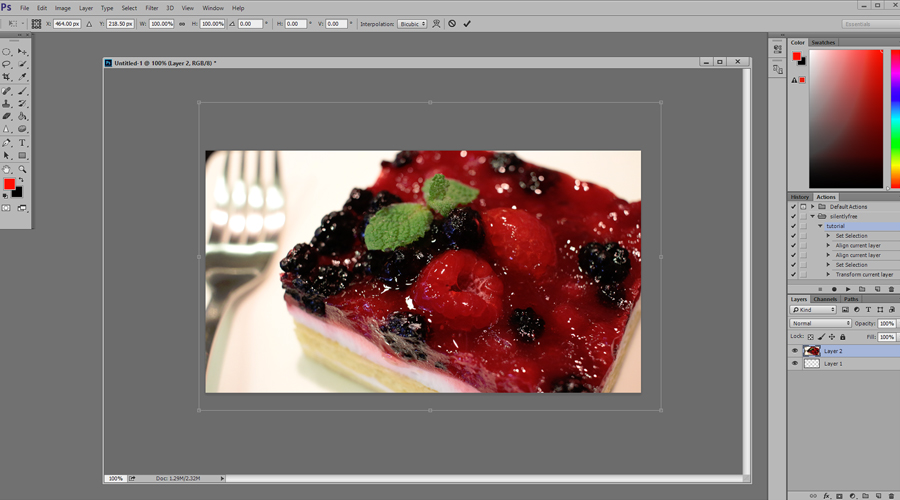Toggle the checkmark for the Default Actions set
Image resolution: width=900 pixels, height=500 pixels.
794,207
